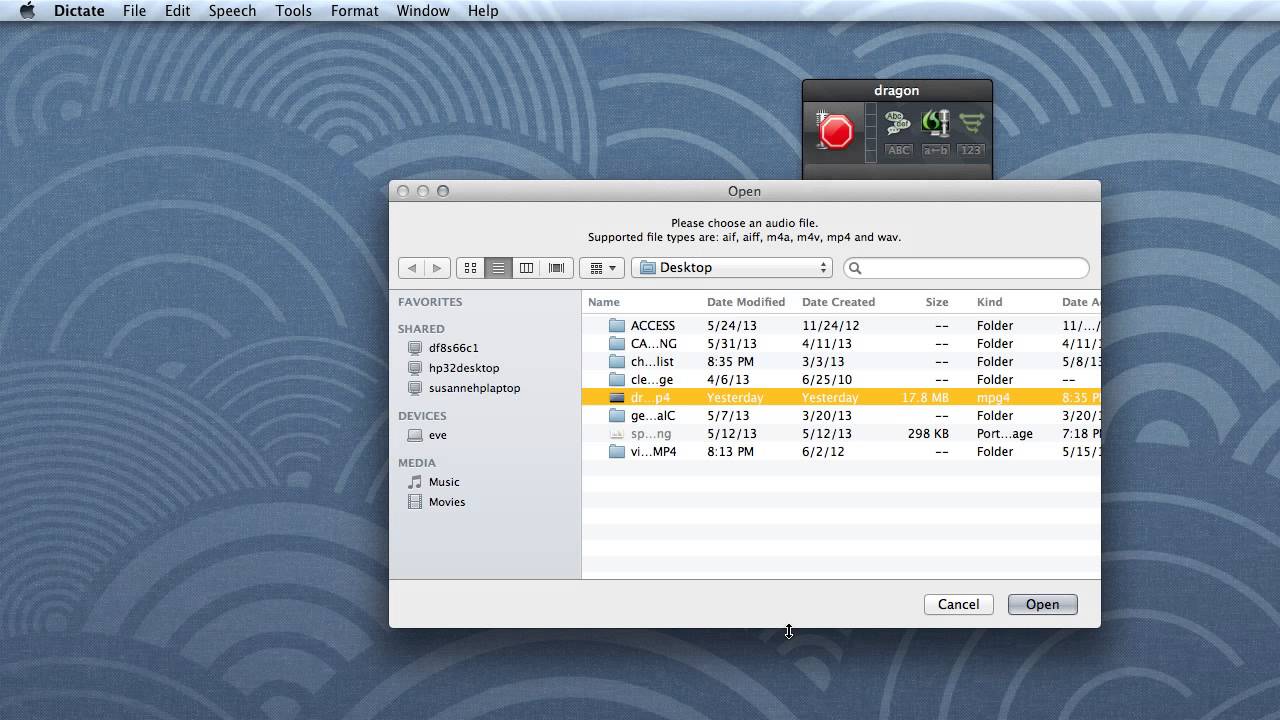Open the Window menu
1280x720 pixels.
click(423, 11)
